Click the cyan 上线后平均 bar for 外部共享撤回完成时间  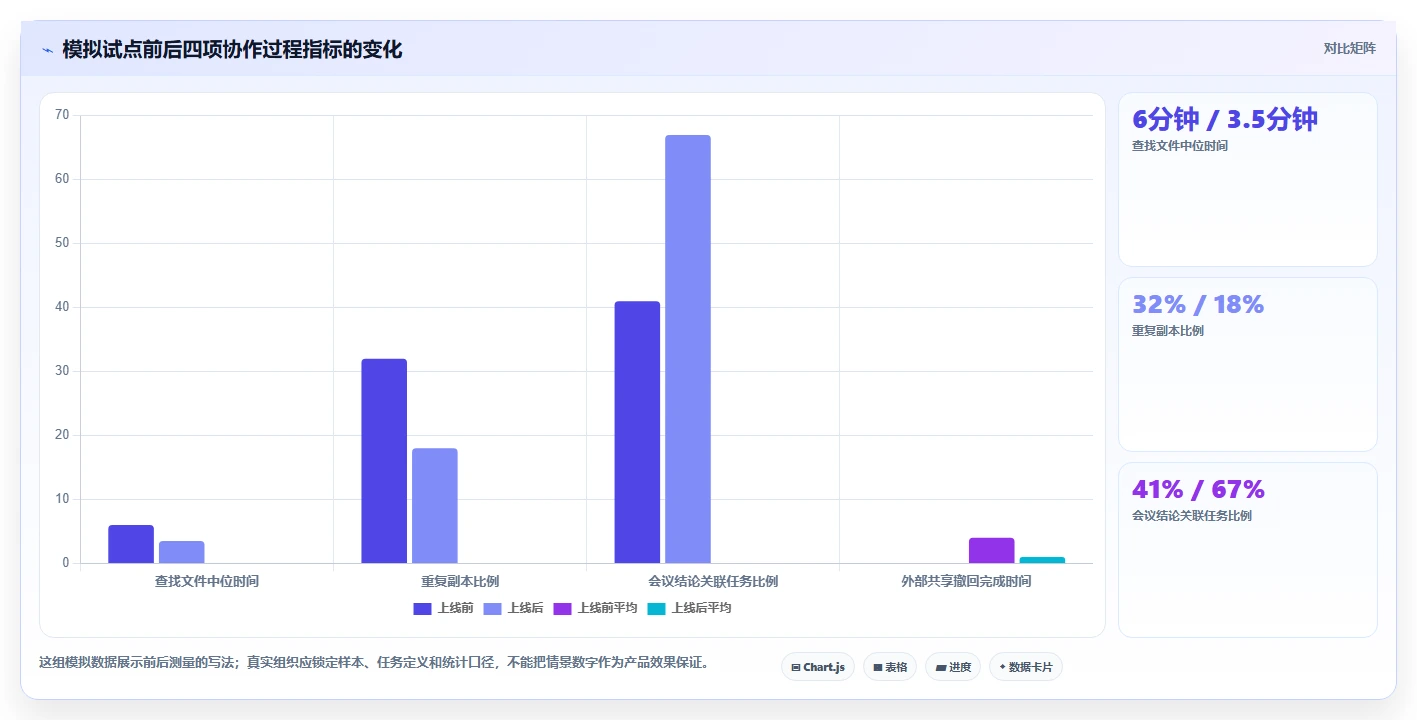pos(1042,560)
